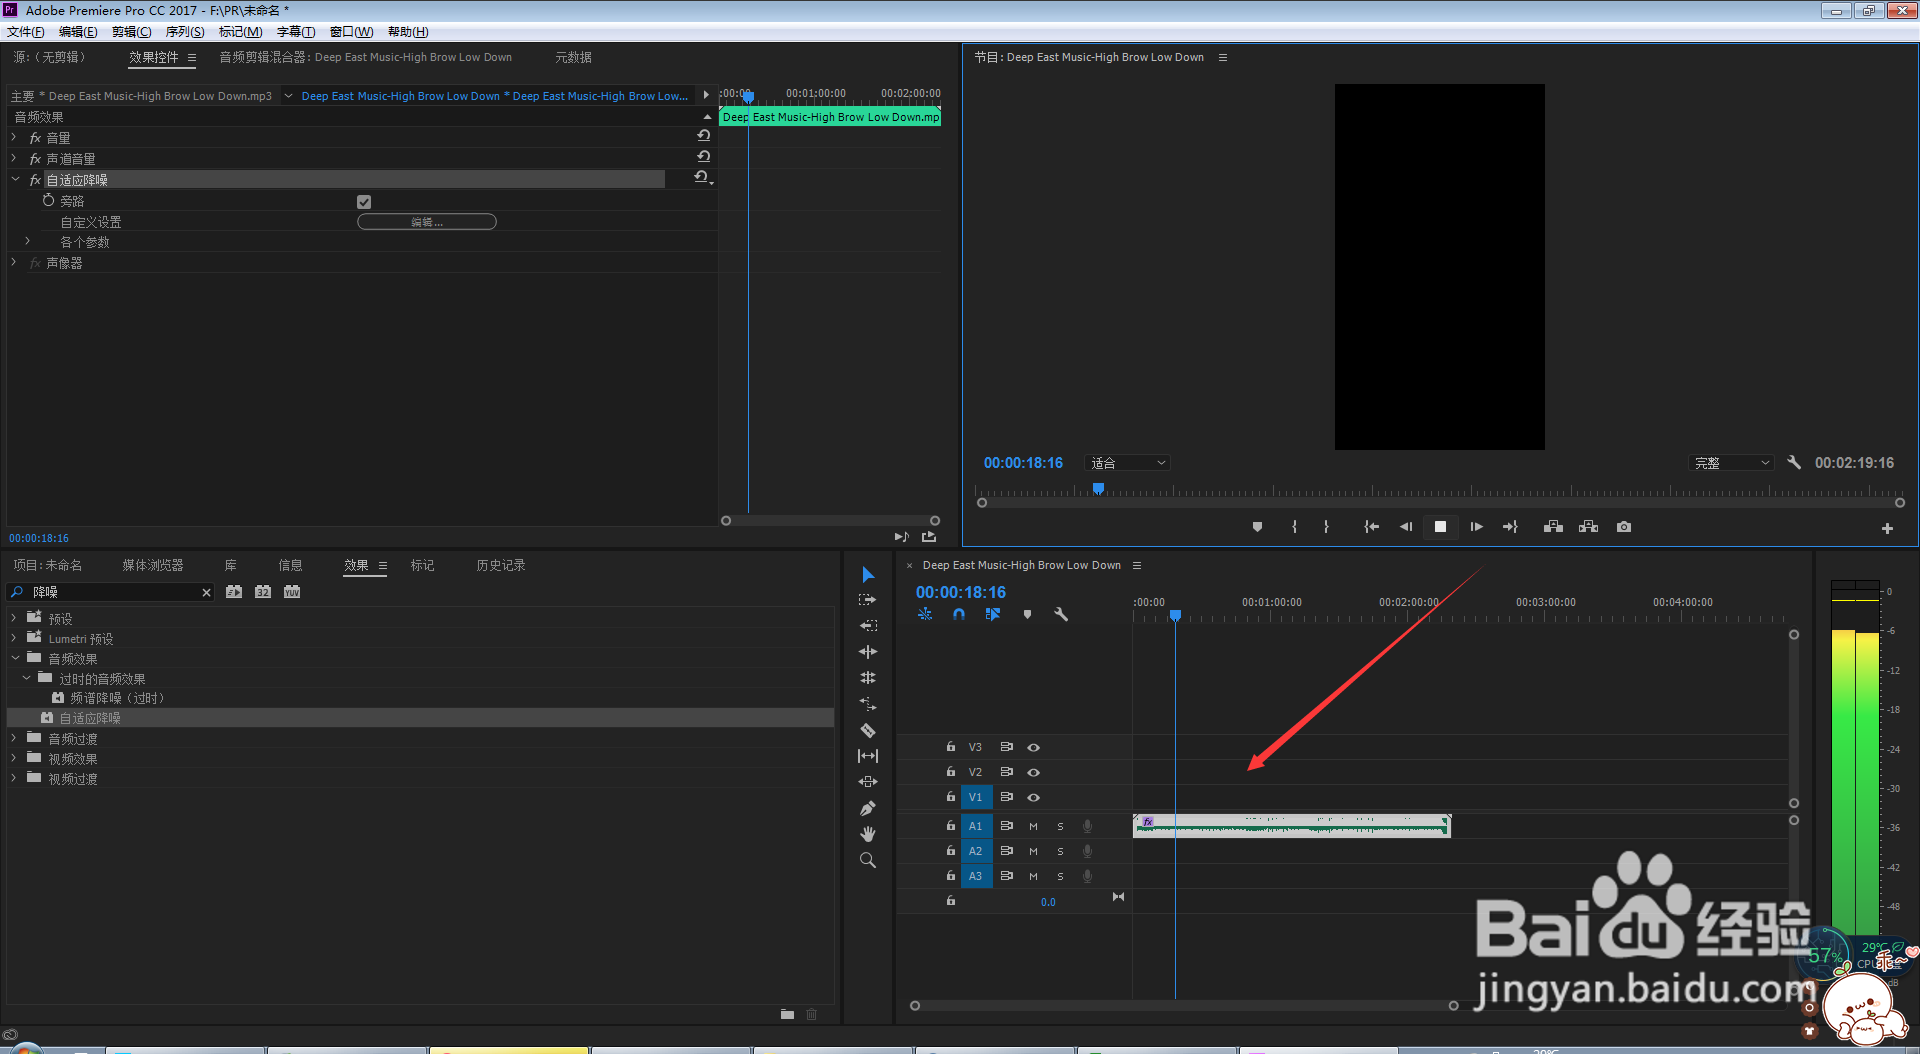
Task: Clear the 降噪 search field
Action: pos(206,592)
